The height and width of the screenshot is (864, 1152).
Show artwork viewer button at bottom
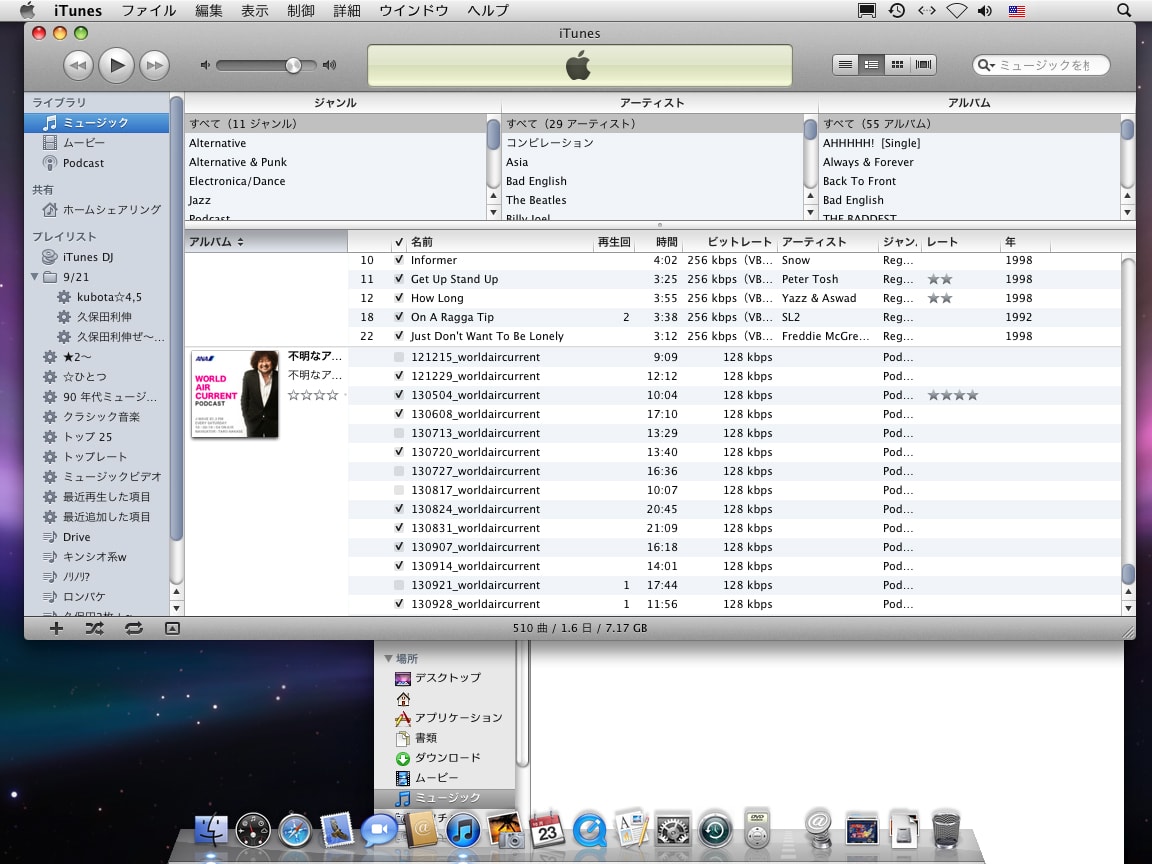point(172,628)
